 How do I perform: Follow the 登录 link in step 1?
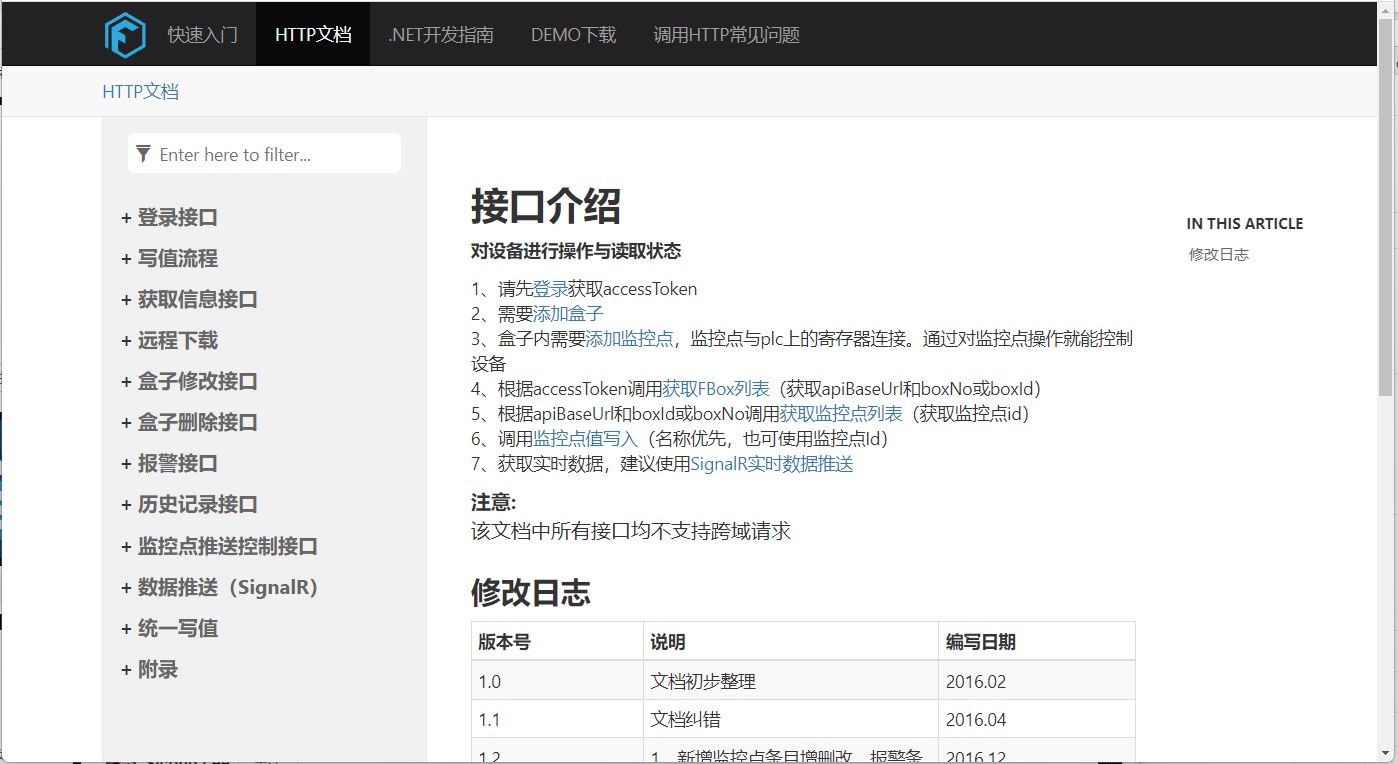pos(550,289)
